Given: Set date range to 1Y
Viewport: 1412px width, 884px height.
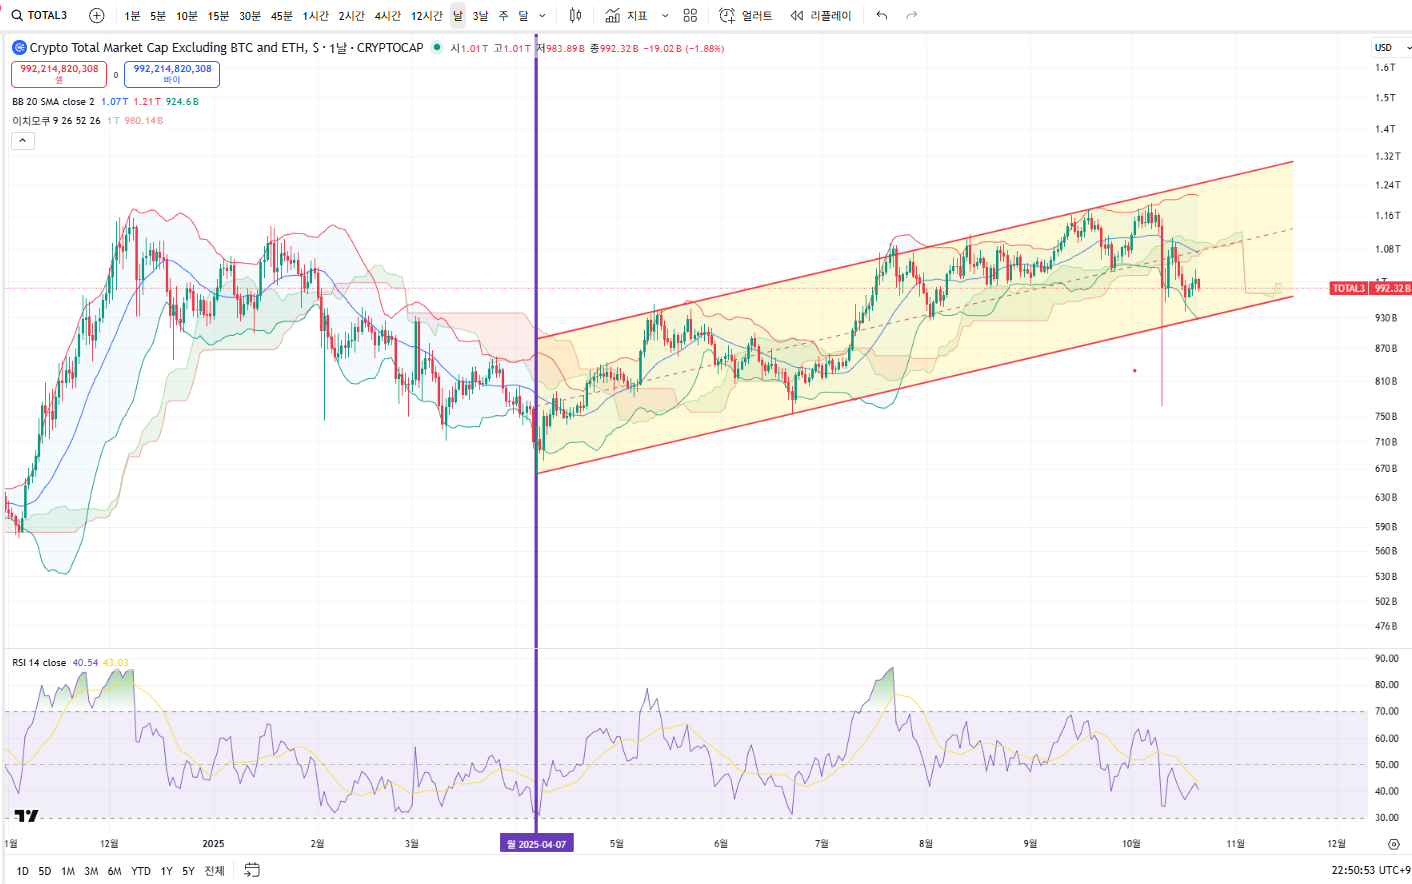Looking at the screenshot, I should pos(167,871).
